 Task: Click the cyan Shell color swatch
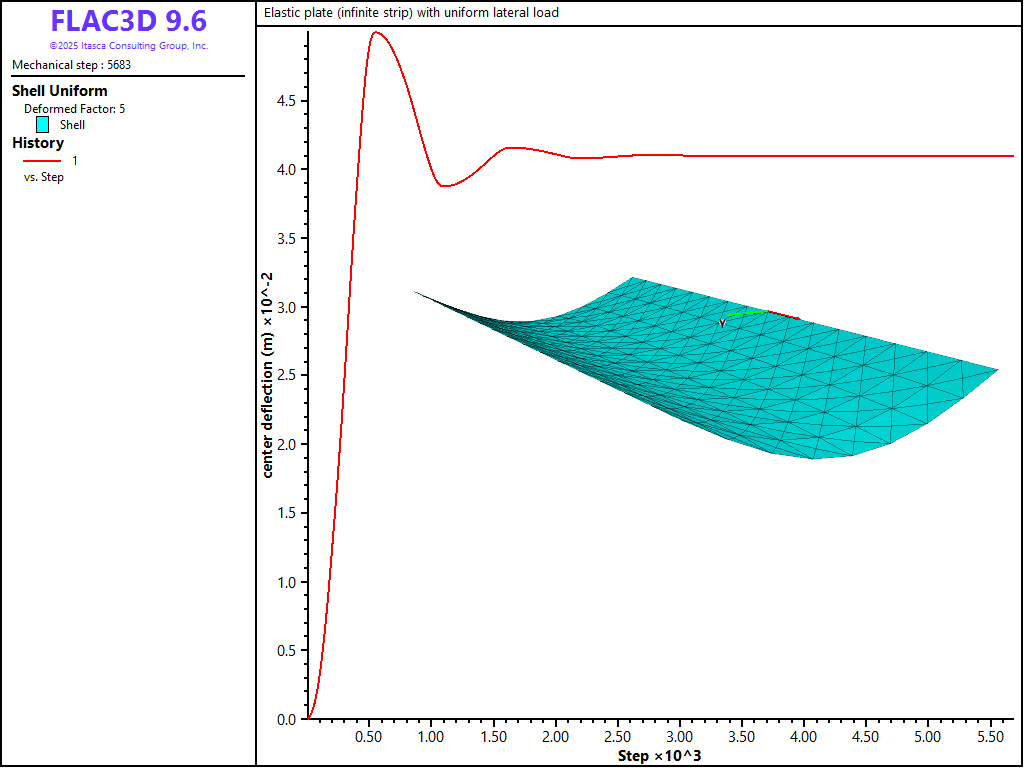pos(43,125)
